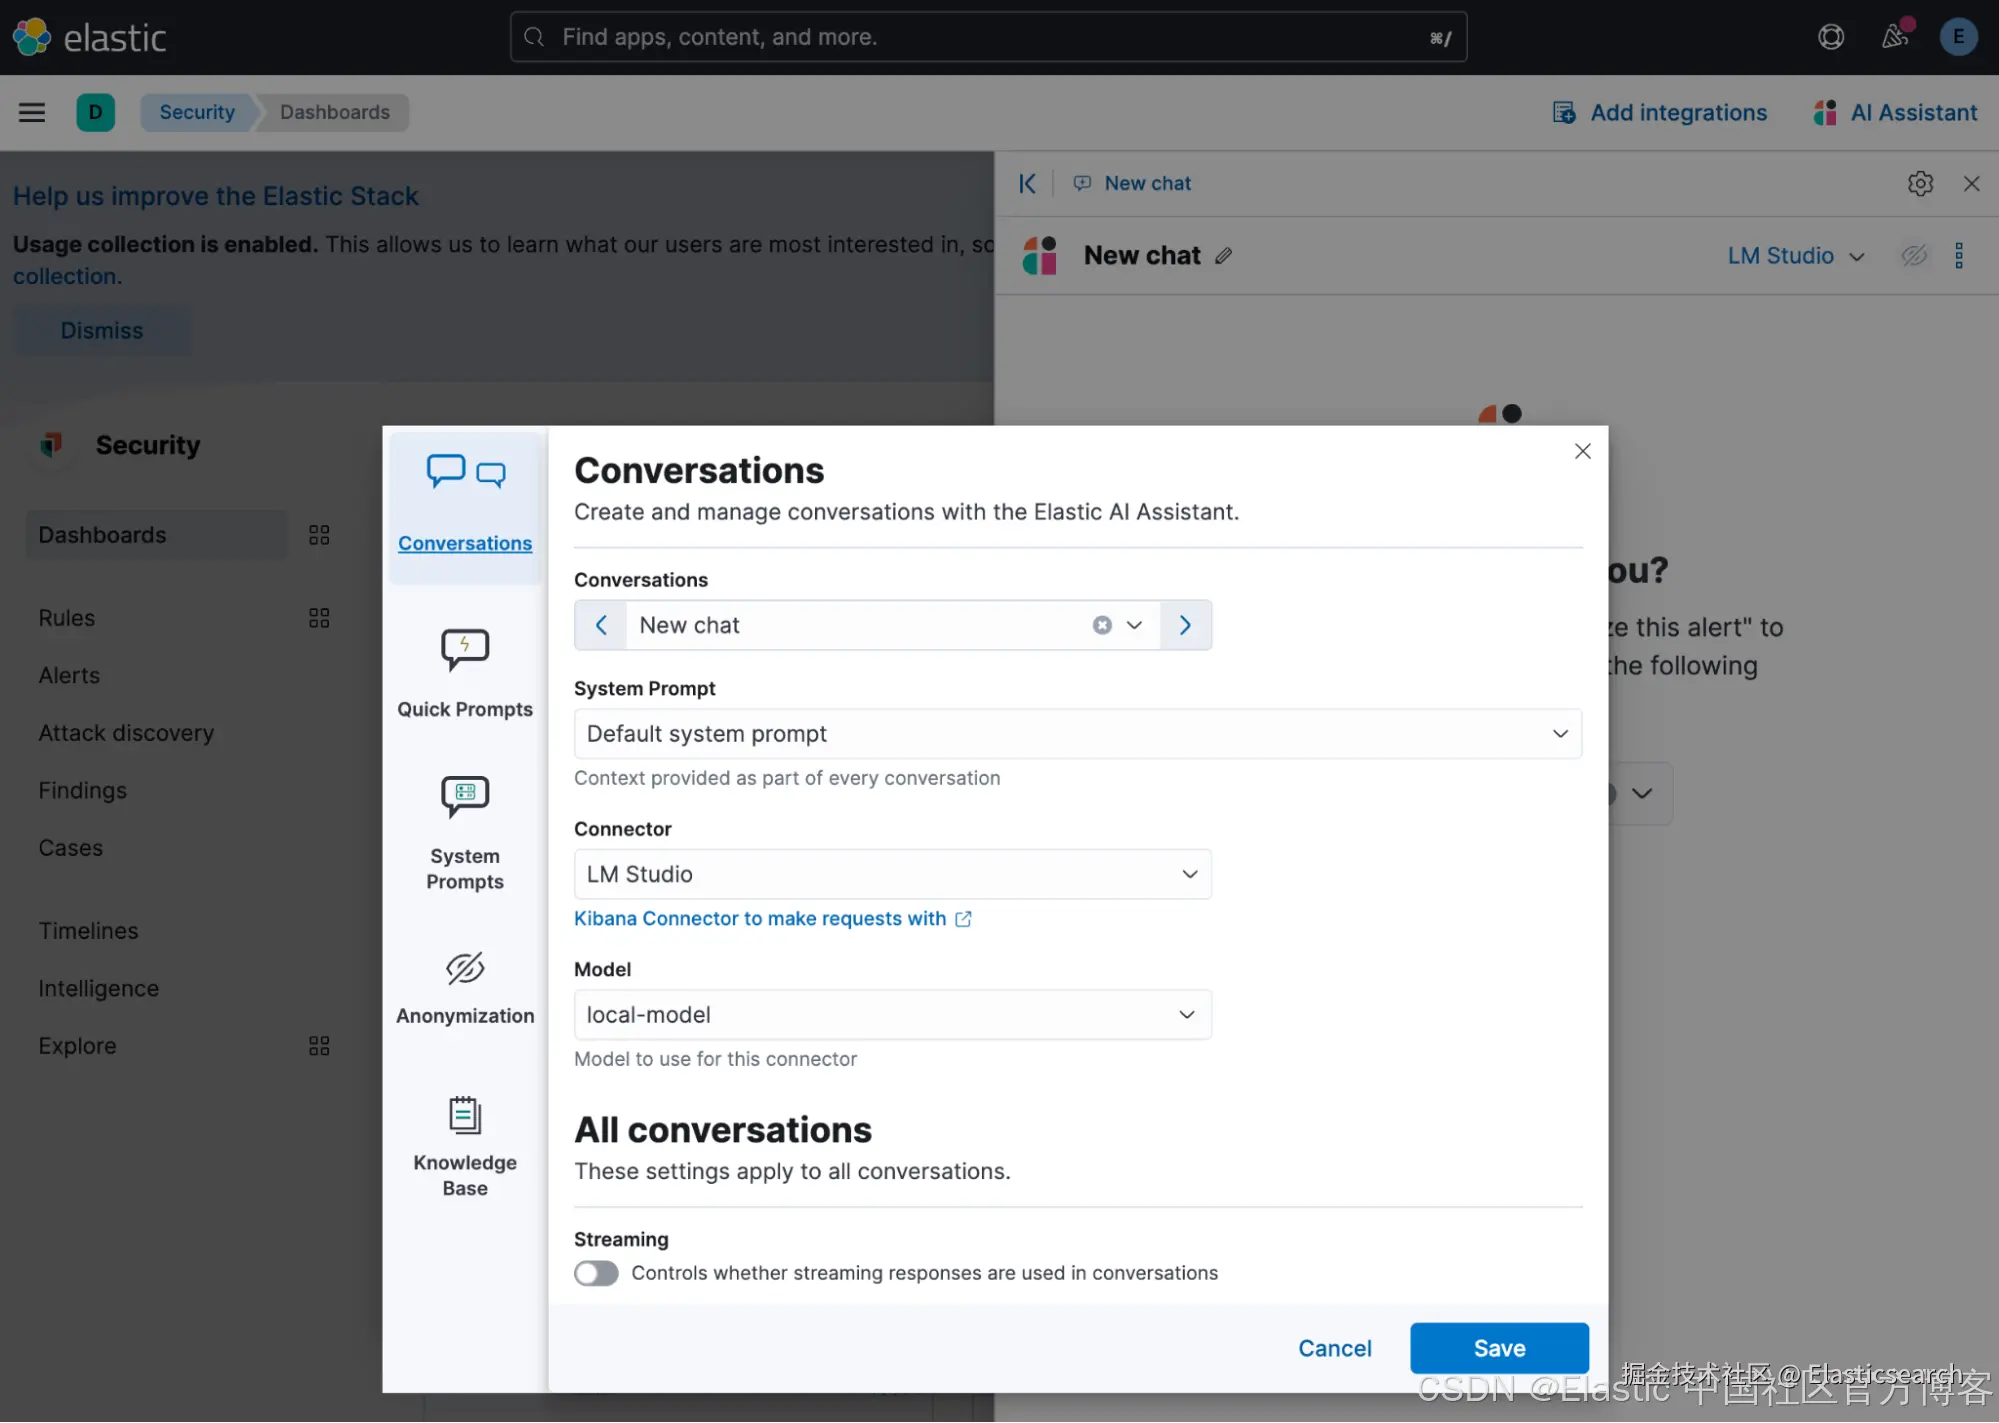Screen dimensions: 1999x1423
Task: Save the conversation settings
Action: (x=1499, y=1348)
